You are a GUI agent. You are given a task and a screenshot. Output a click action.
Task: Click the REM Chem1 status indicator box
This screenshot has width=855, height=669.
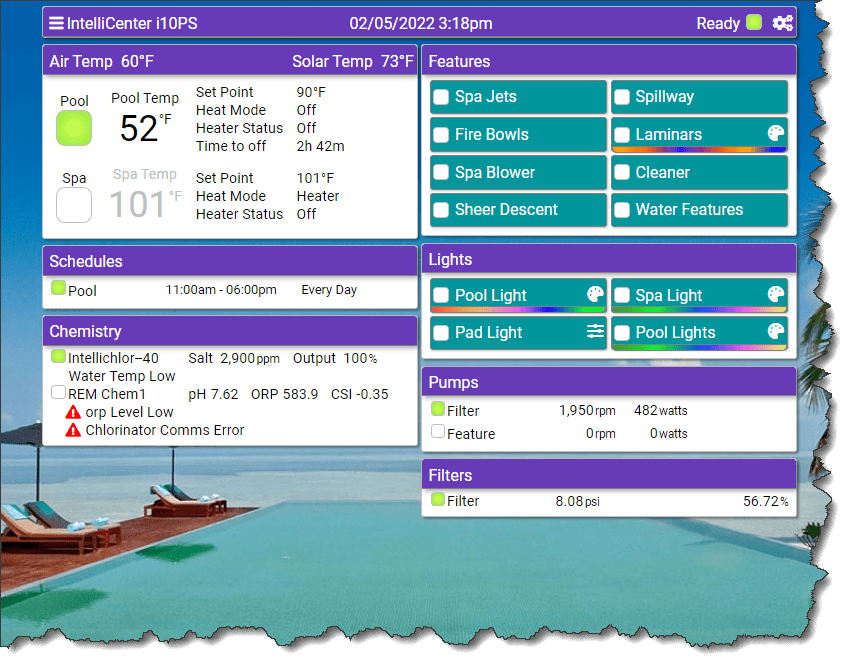(58, 392)
